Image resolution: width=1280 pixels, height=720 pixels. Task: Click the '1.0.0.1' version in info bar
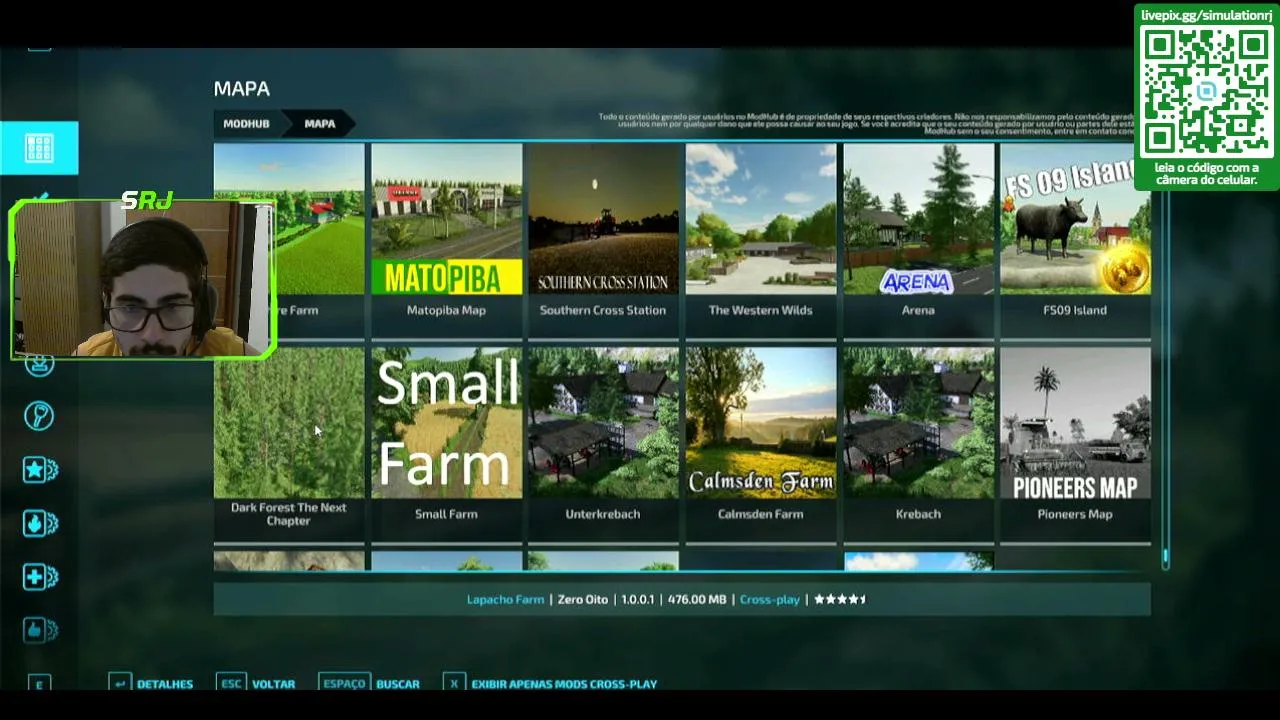[x=638, y=600]
